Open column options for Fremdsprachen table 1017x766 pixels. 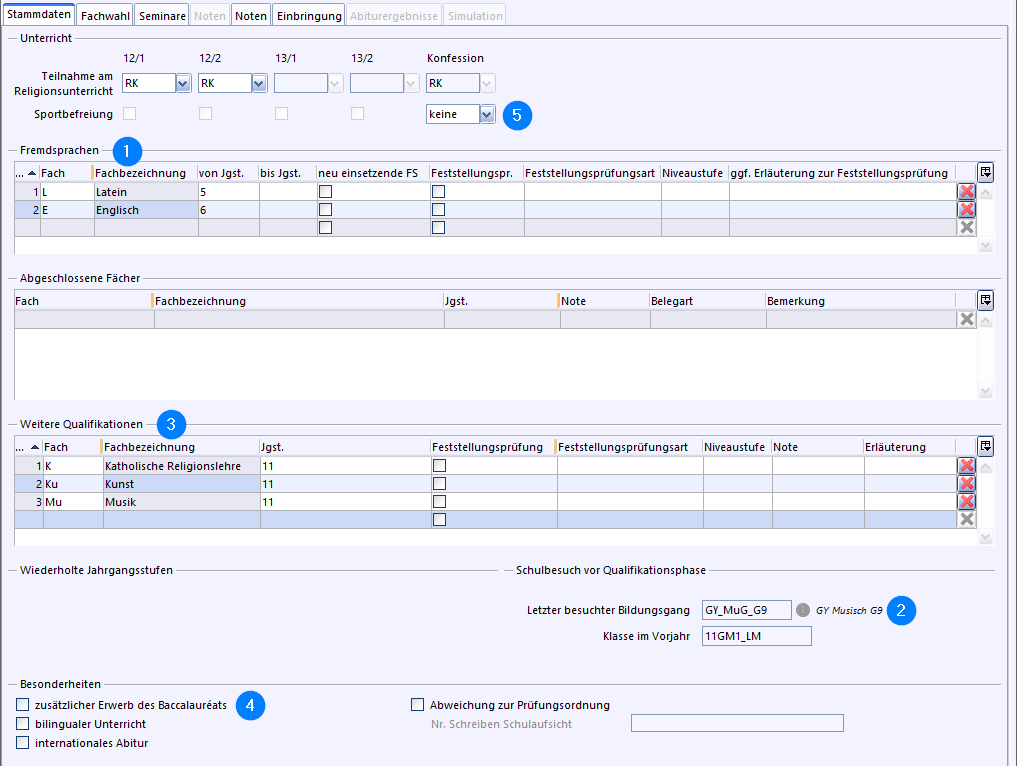point(985,173)
